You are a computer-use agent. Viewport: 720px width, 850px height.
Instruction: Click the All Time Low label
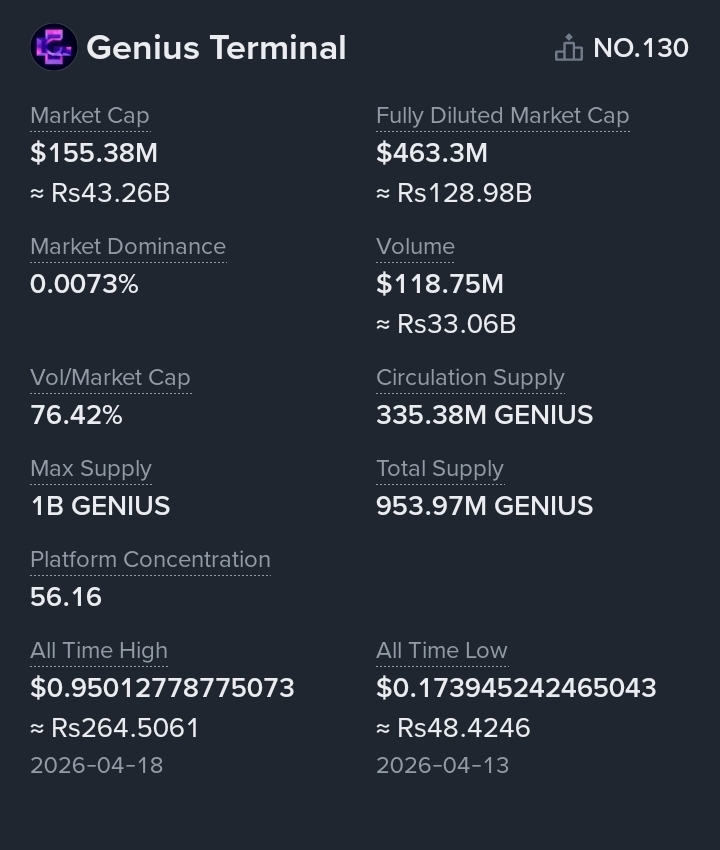pos(442,651)
